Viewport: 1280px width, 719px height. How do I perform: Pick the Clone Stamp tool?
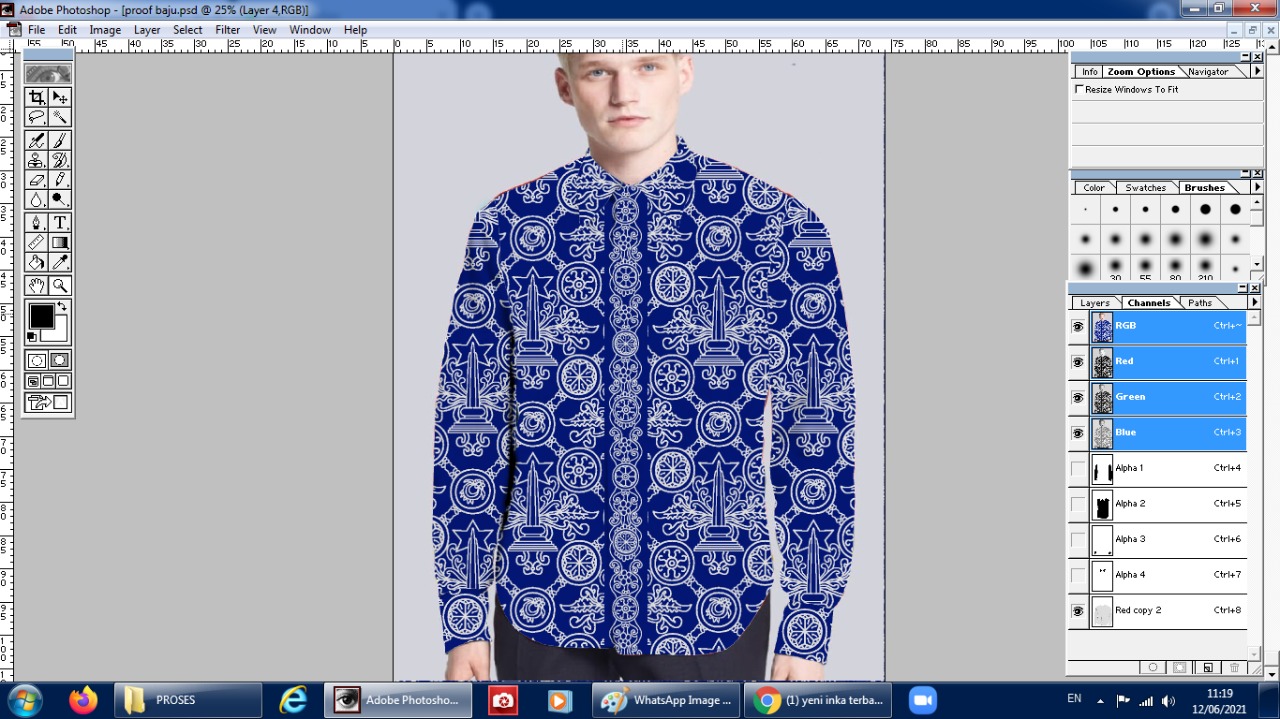tap(37, 160)
